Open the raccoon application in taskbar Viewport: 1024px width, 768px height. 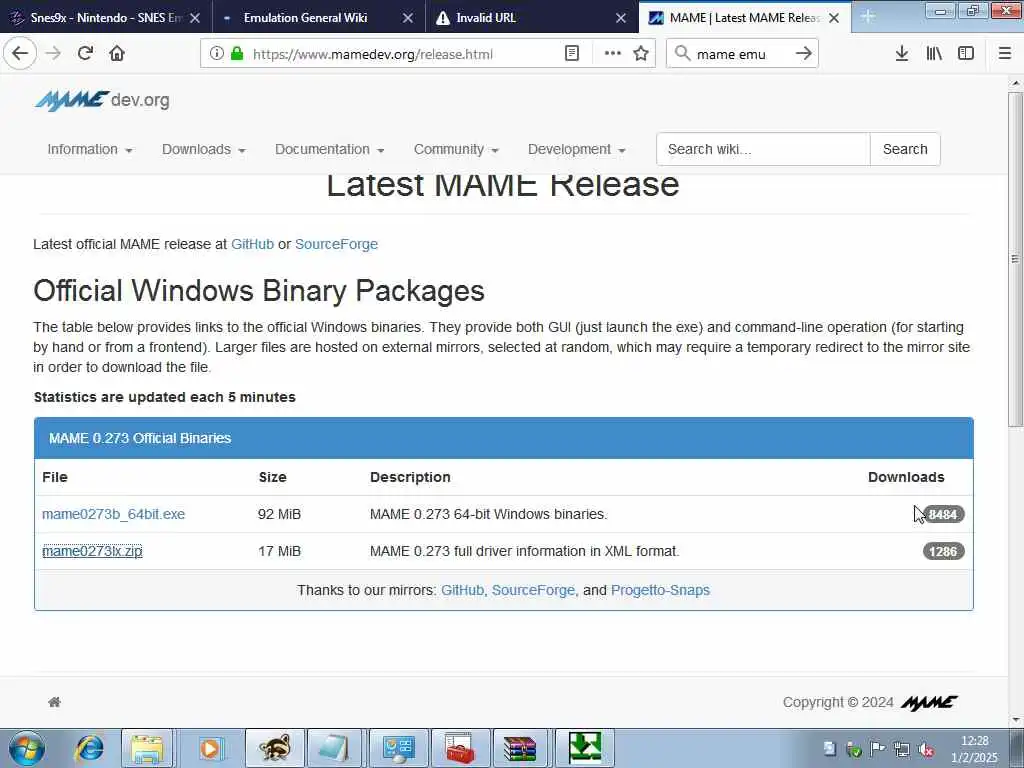coord(274,748)
